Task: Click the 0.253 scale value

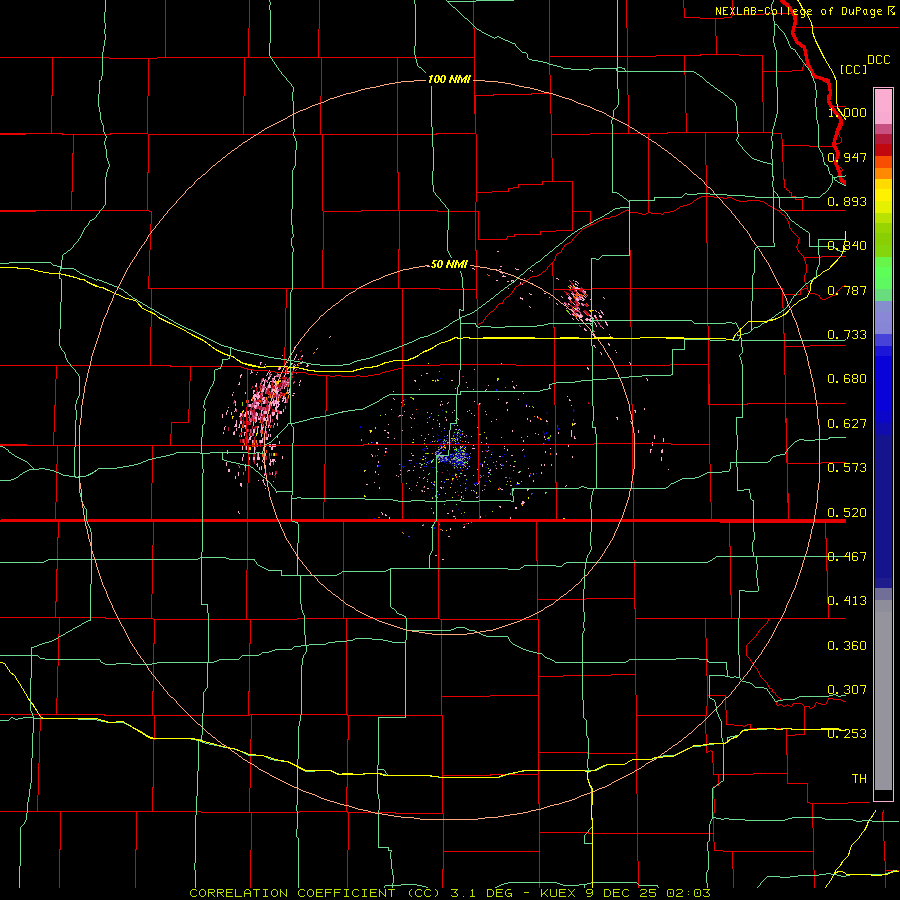Action: [x=847, y=734]
